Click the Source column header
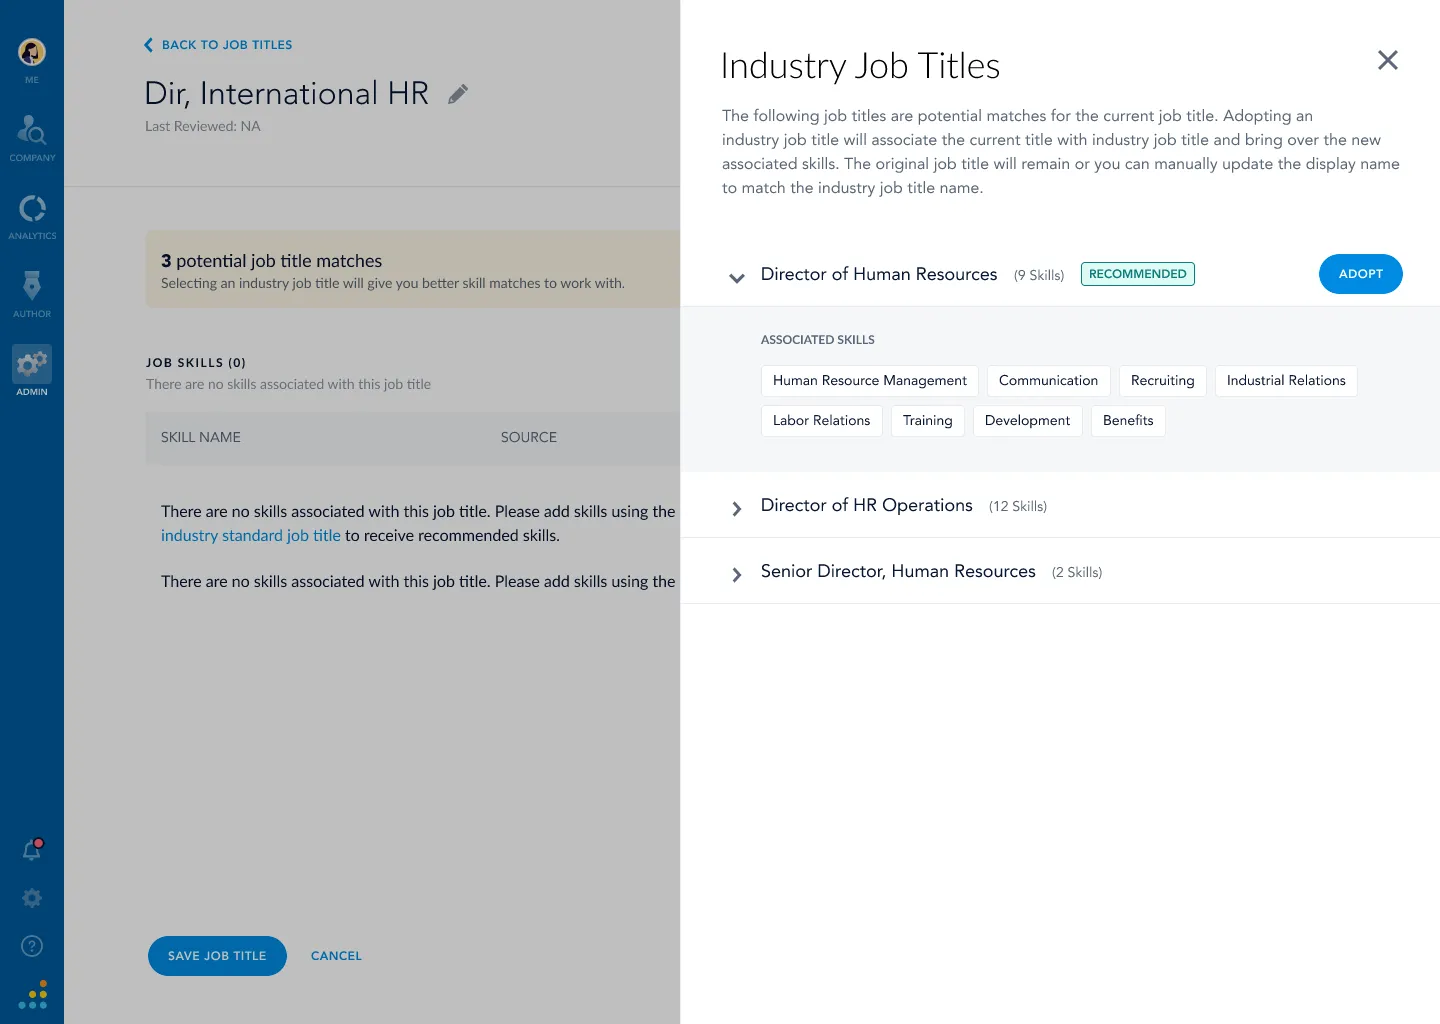 tap(529, 438)
